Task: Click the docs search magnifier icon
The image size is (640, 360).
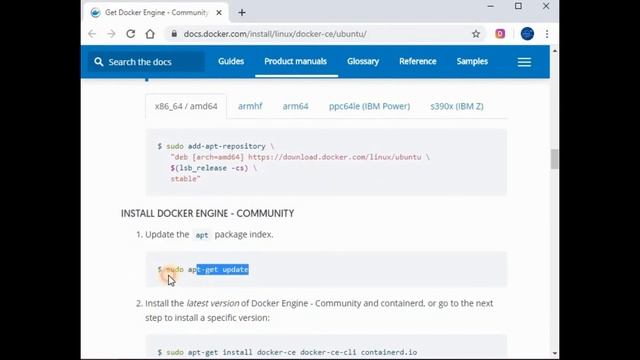Action: pos(98,62)
